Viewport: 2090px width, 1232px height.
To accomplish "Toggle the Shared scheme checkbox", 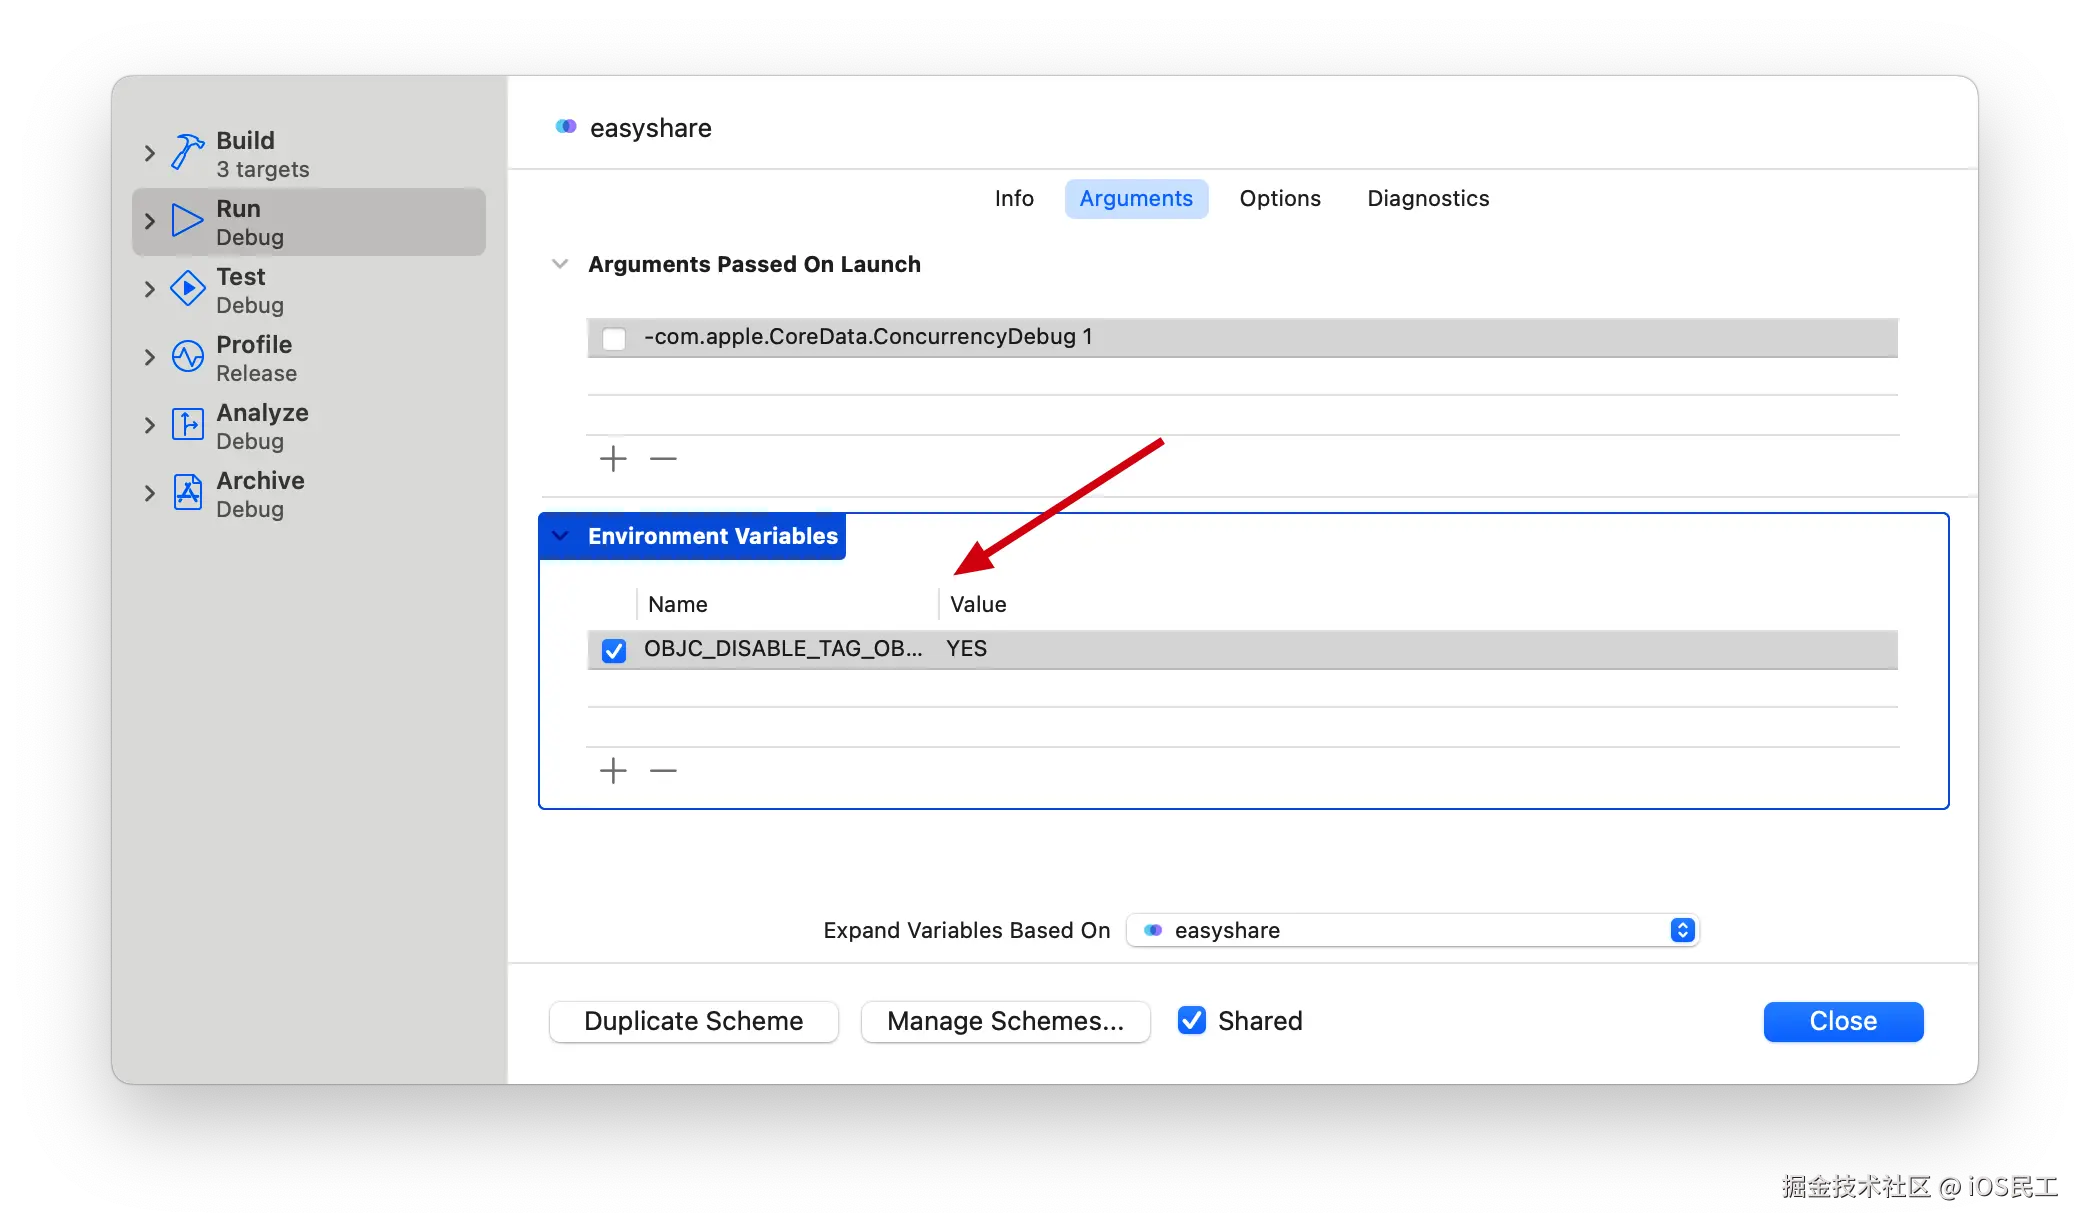I will (1191, 1020).
